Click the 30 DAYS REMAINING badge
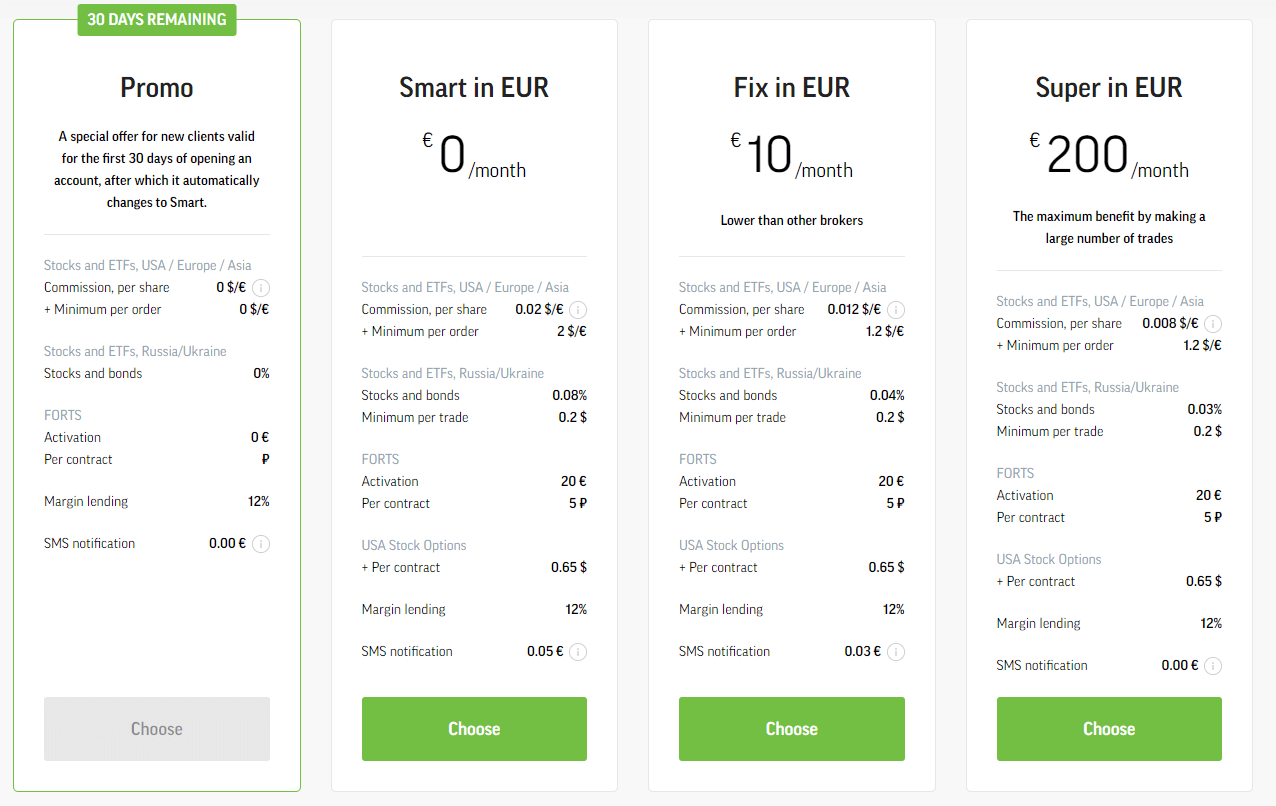The width and height of the screenshot is (1276, 806). click(157, 20)
